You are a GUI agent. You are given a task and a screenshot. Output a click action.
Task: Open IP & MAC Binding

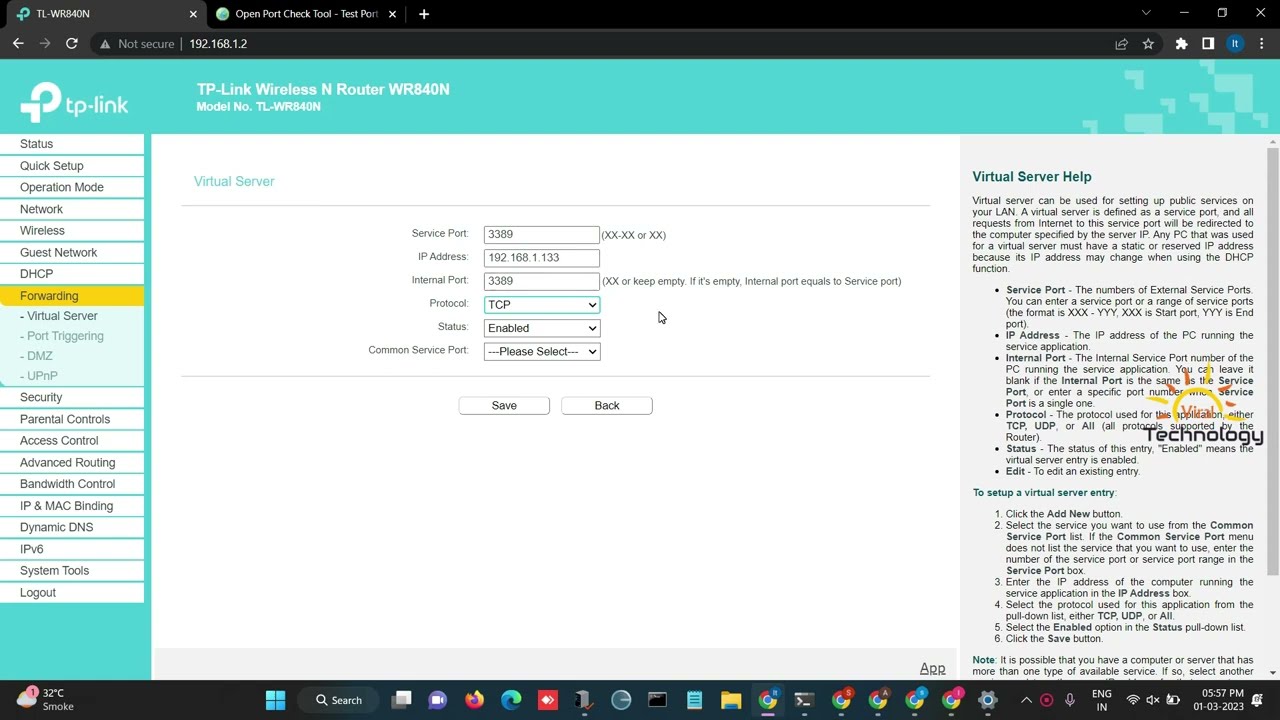click(72, 506)
